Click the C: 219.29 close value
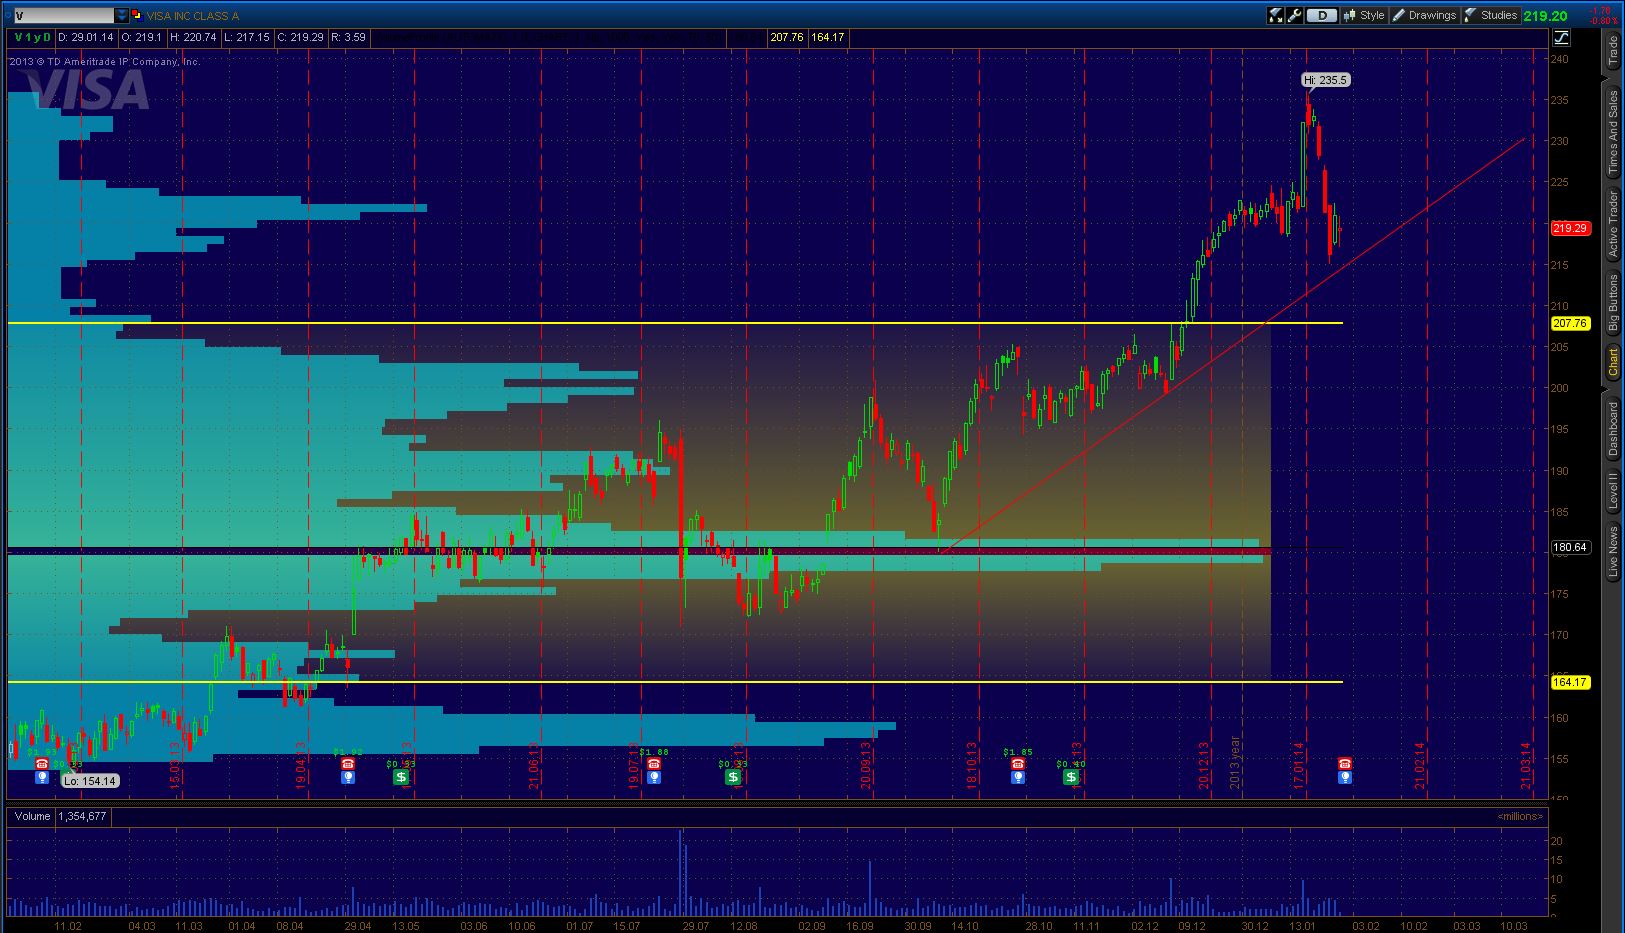 299,37
